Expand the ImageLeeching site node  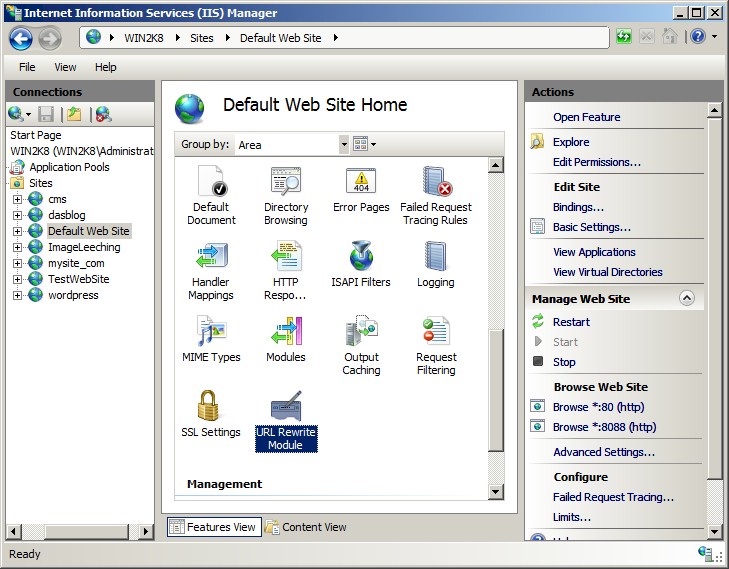click(x=17, y=247)
